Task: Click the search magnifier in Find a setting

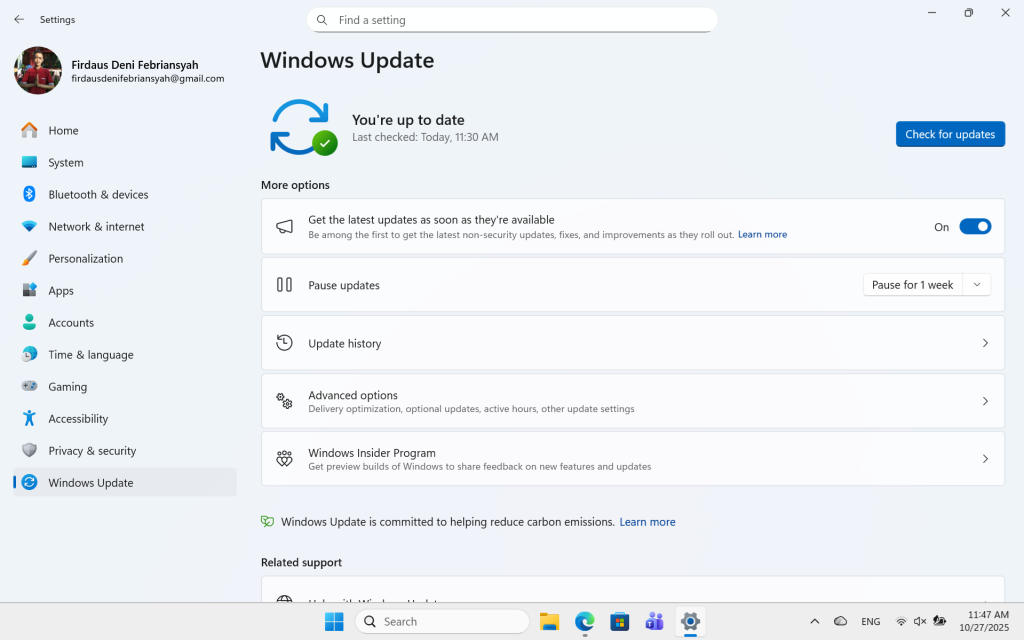Action: click(x=322, y=20)
